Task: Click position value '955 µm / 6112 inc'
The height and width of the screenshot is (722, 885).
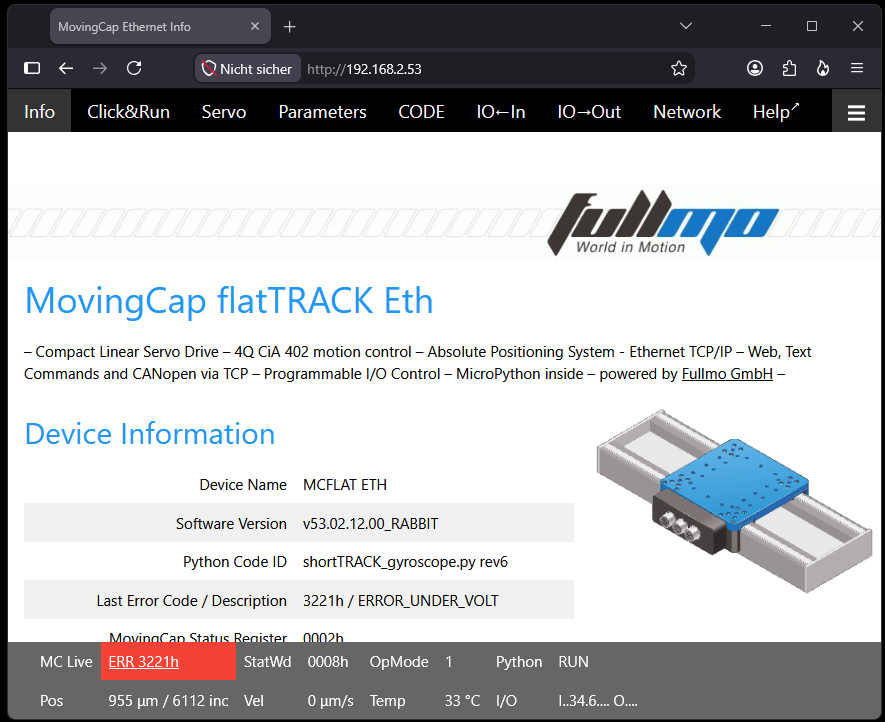Action: [168, 701]
